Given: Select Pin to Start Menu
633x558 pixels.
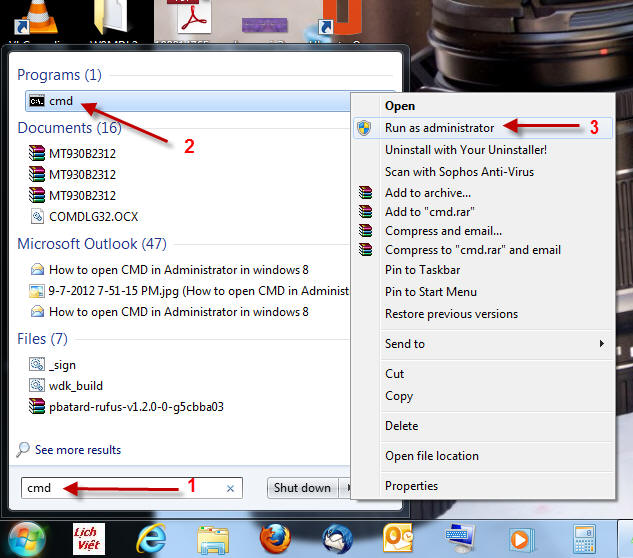Looking at the screenshot, I should (x=431, y=292).
